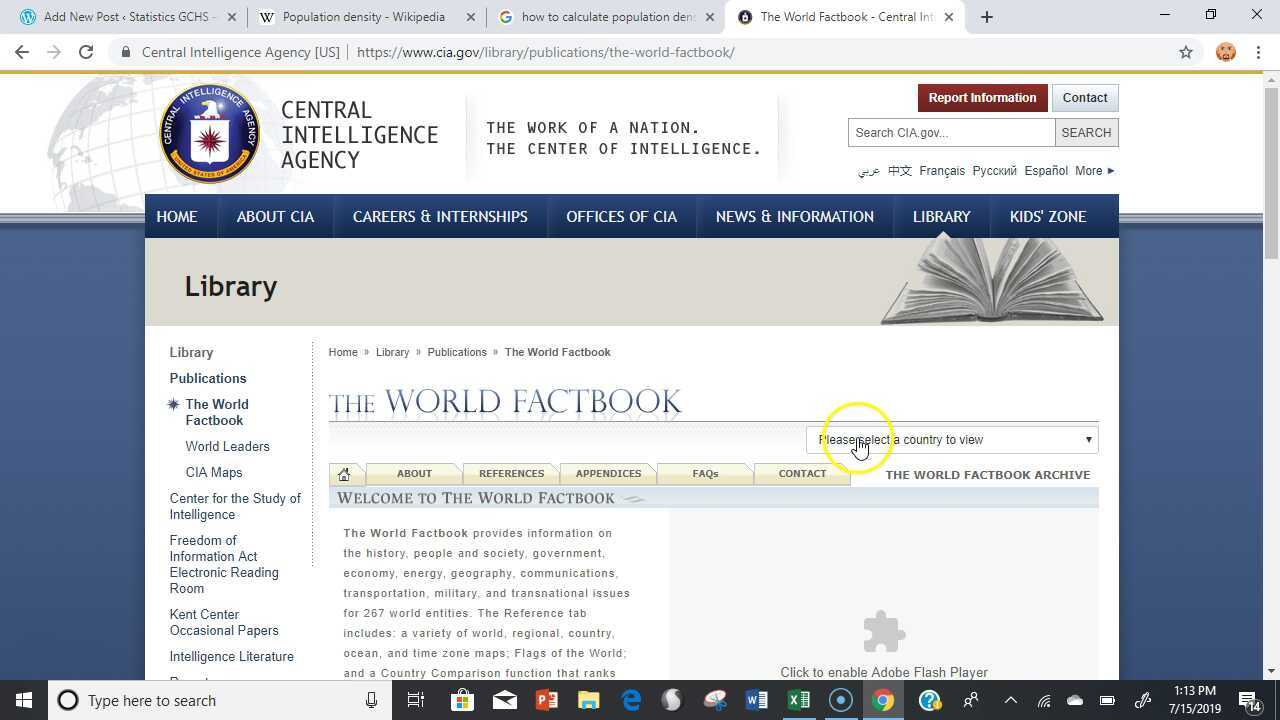Open the APPENDICES tab in Factbook
Viewport: 1280px width, 720px height.
[x=608, y=474]
